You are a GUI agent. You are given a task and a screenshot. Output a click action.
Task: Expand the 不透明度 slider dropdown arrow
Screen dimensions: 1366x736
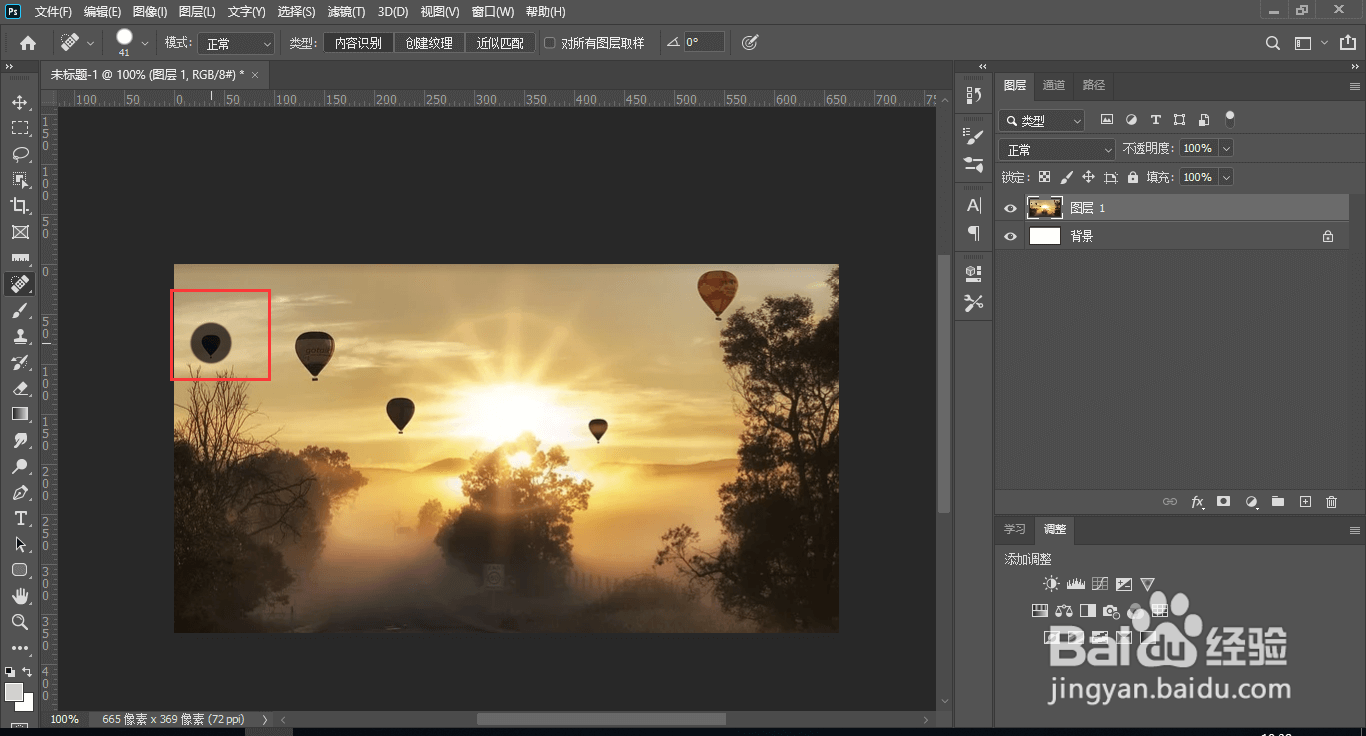tap(1226, 148)
